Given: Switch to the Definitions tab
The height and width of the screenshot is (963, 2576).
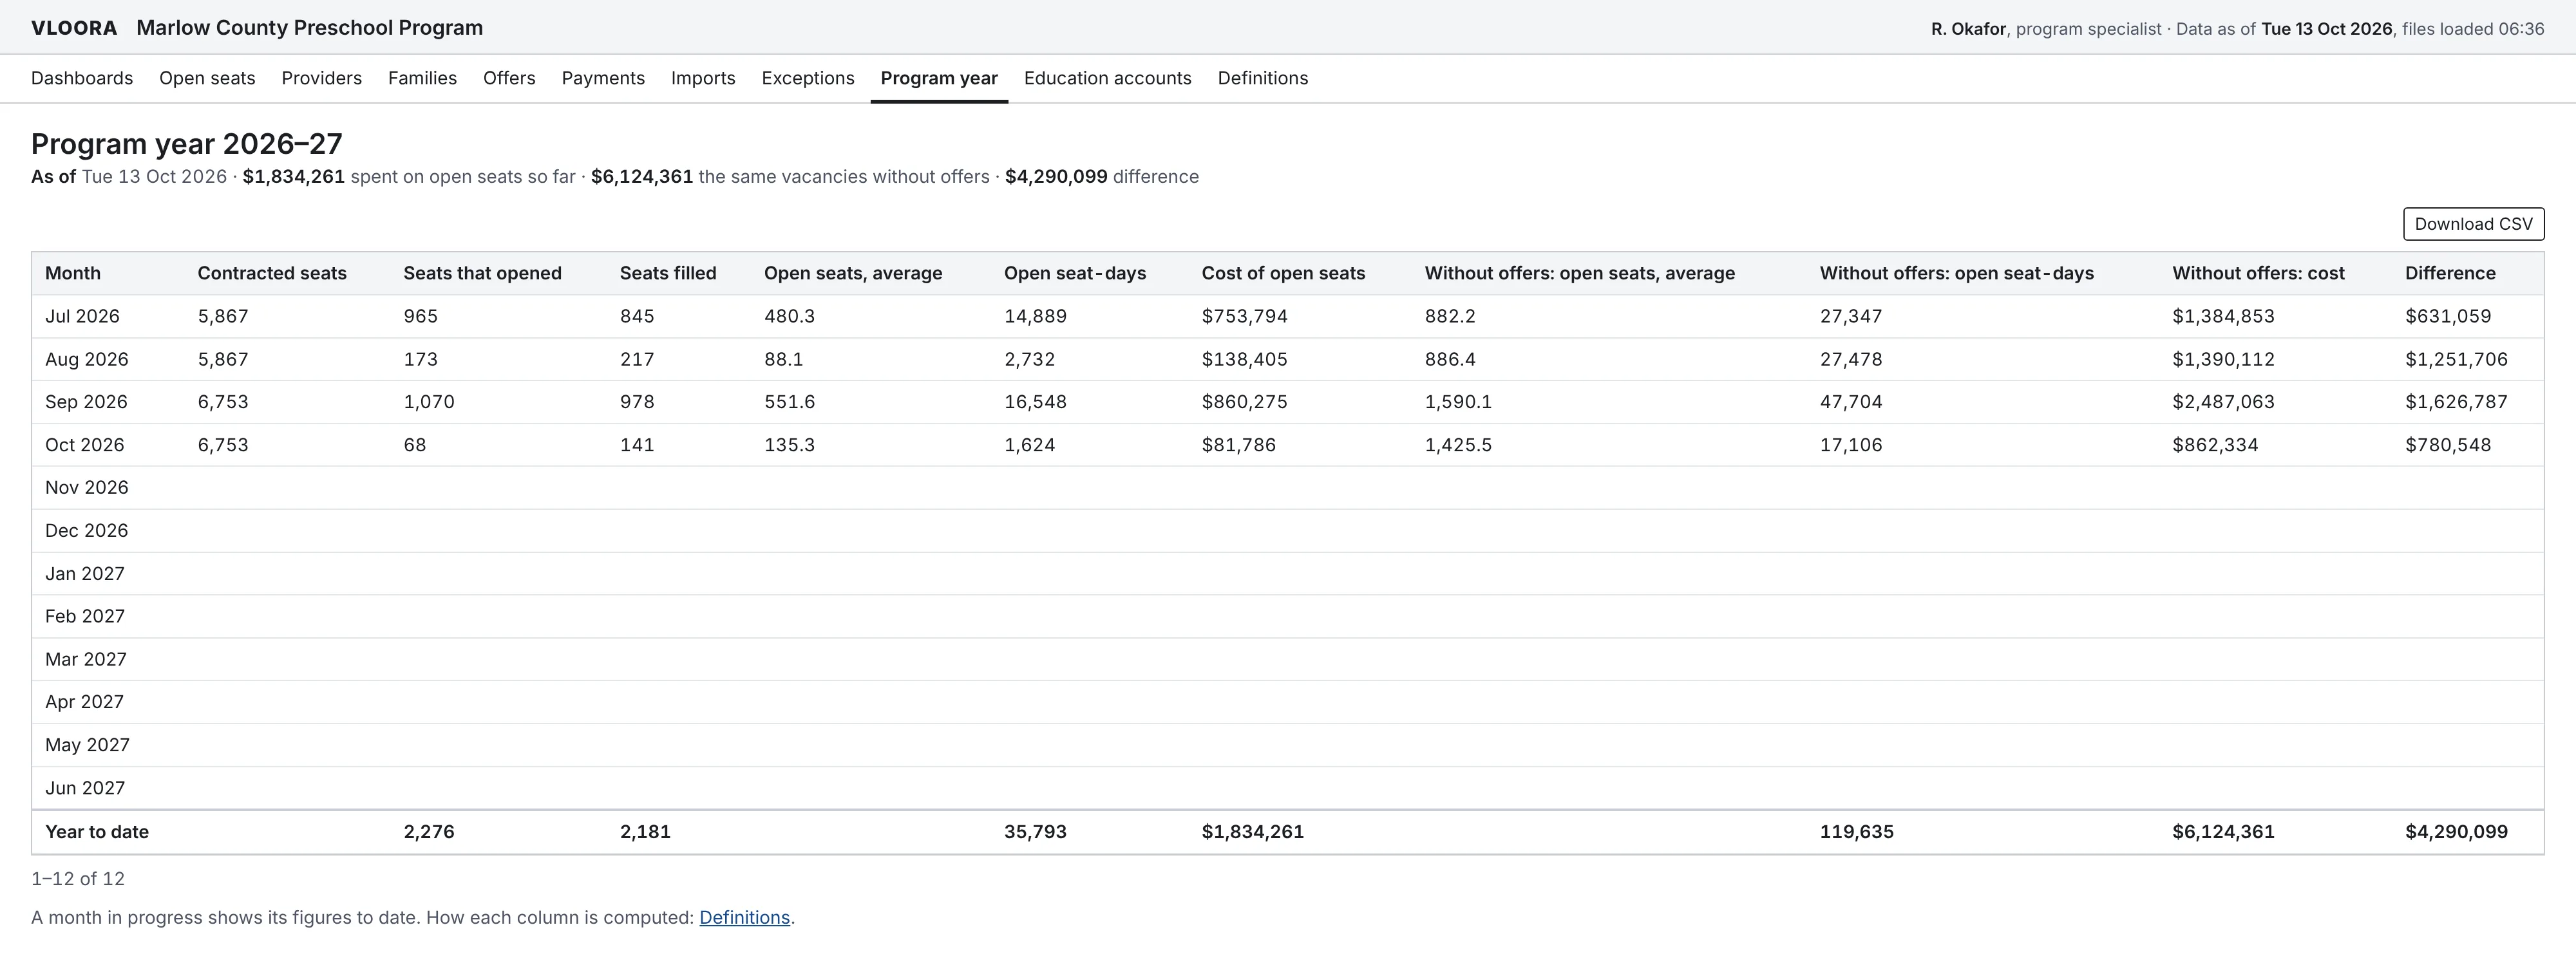Looking at the screenshot, I should click(x=1262, y=78).
